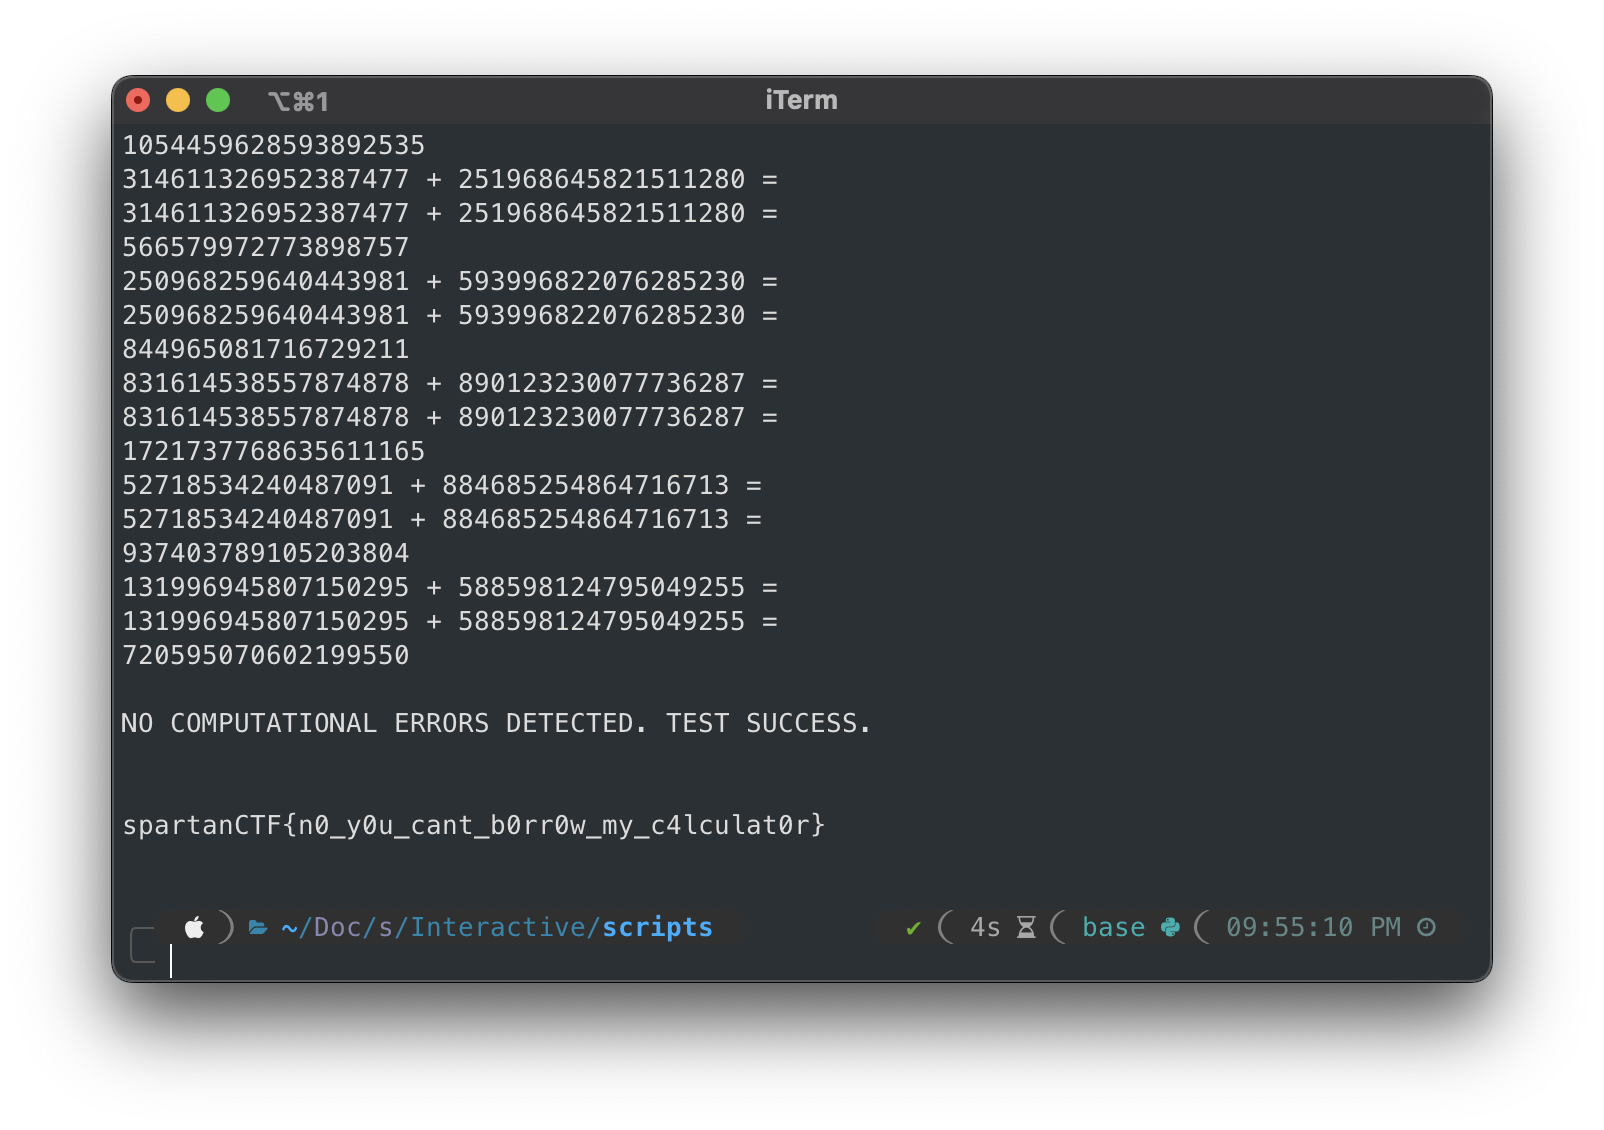Click the clock icon after the time

[1427, 928]
